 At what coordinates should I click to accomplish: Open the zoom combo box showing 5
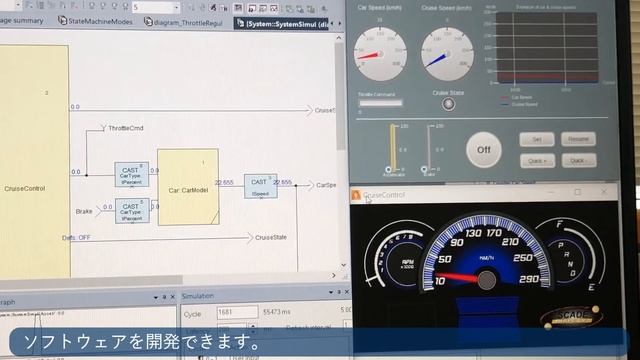click(156, 7)
